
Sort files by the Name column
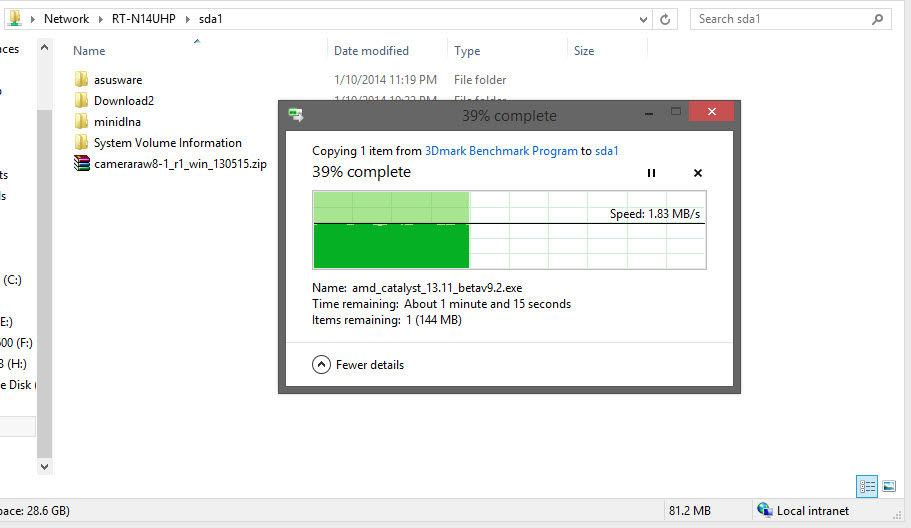[x=89, y=51]
